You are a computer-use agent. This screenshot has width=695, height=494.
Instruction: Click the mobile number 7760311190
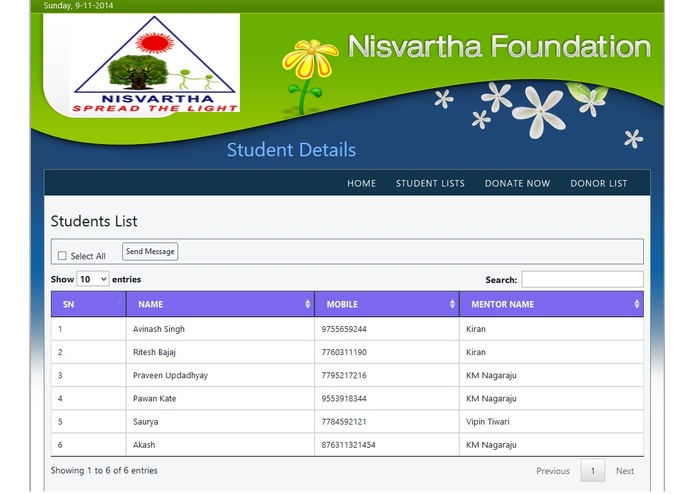coord(344,352)
